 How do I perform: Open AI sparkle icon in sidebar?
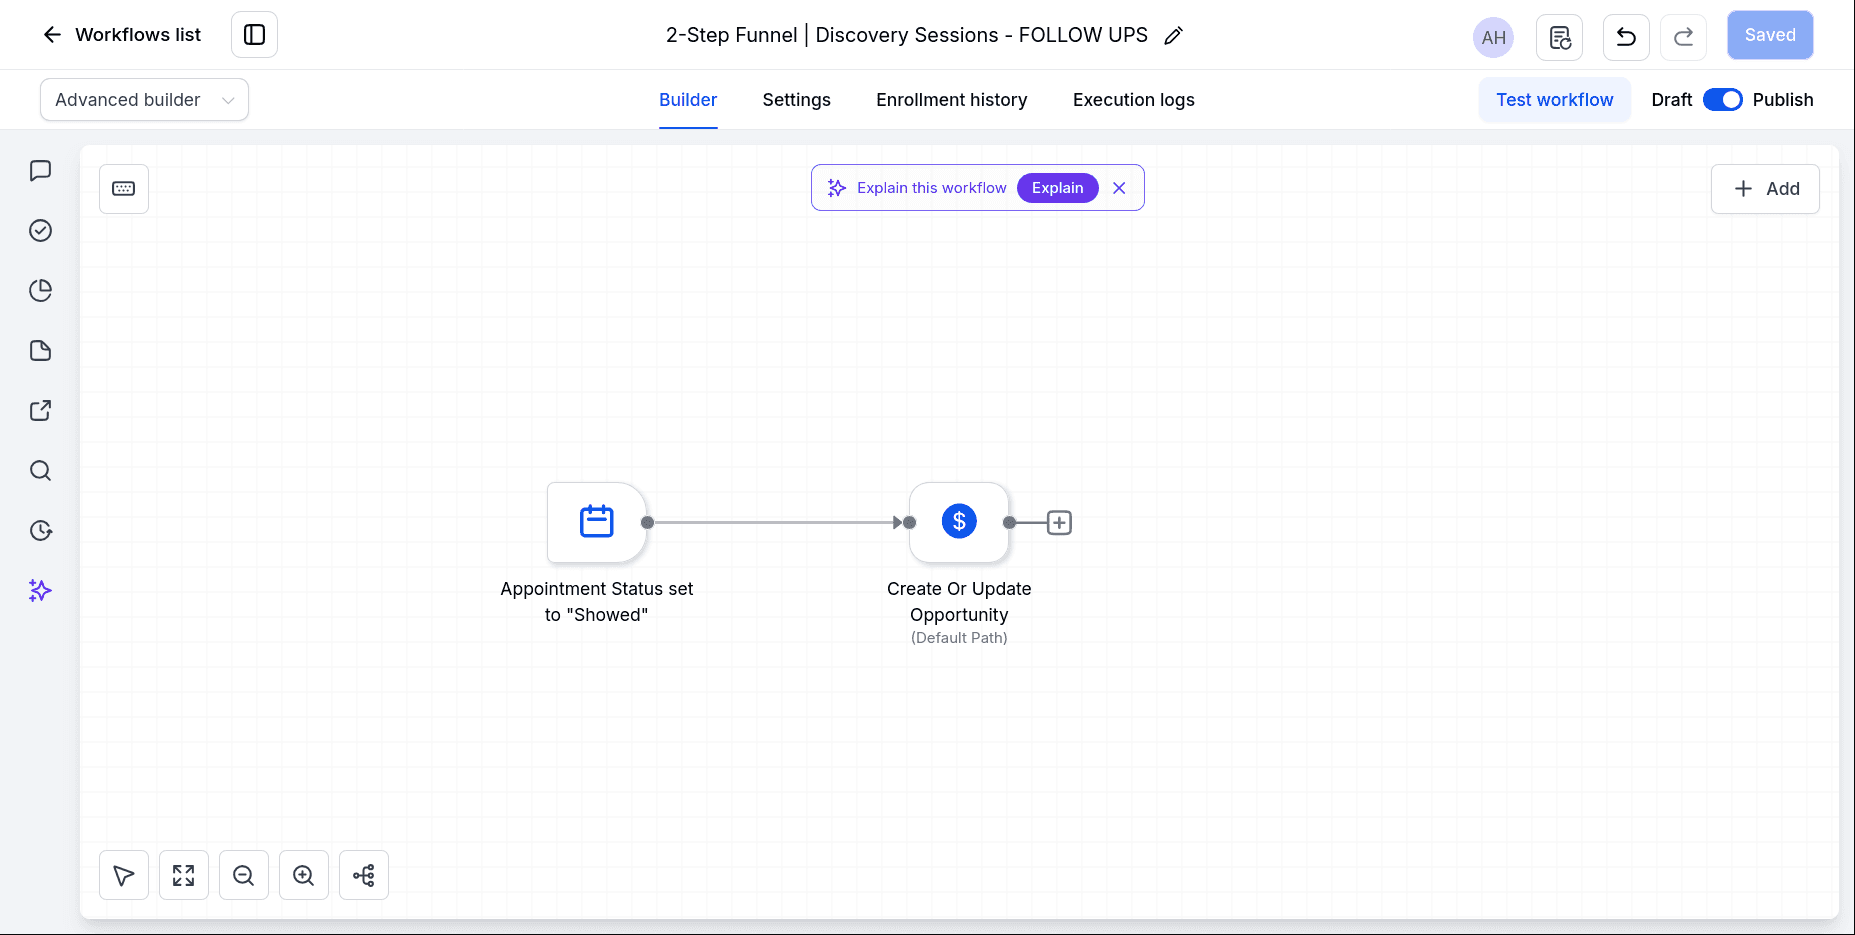pyautogui.click(x=40, y=591)
